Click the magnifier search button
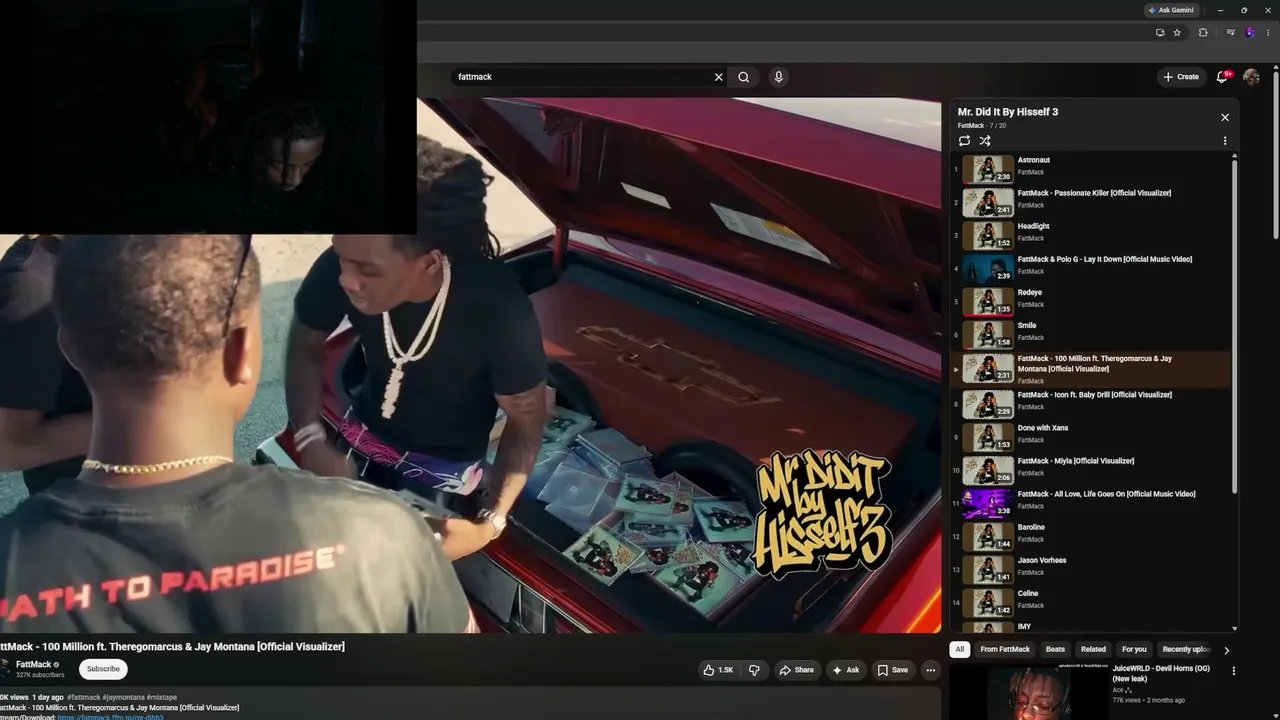Image resolution: width=1280 pixels, height=720 pixels. pyautogui.click(x=744, y=77)
